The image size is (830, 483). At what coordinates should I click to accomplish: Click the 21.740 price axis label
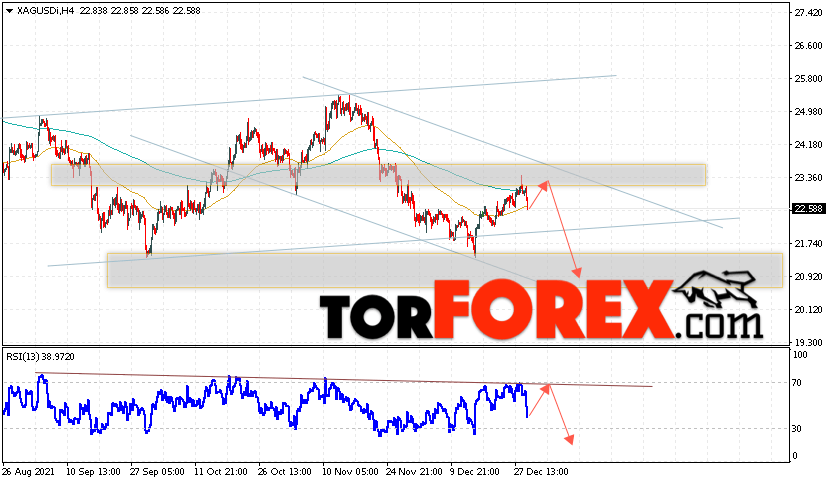click(x=808, y=244)
